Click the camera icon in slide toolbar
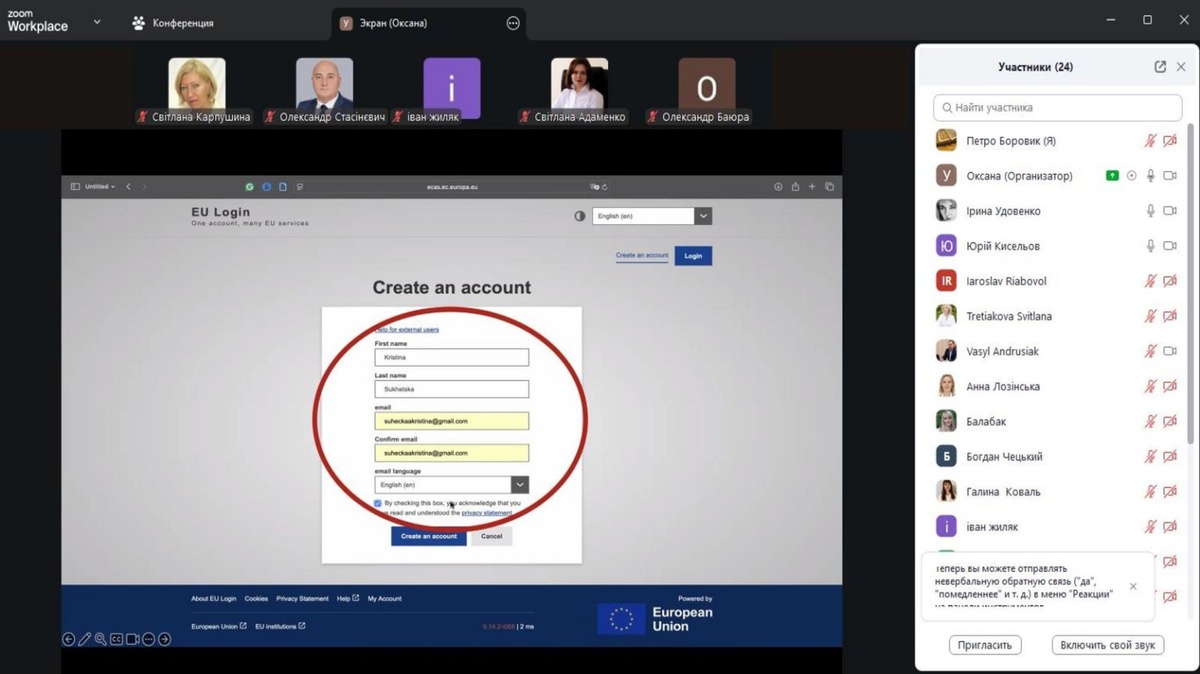This screenshot has width=1200, height=674. [133, 639]
